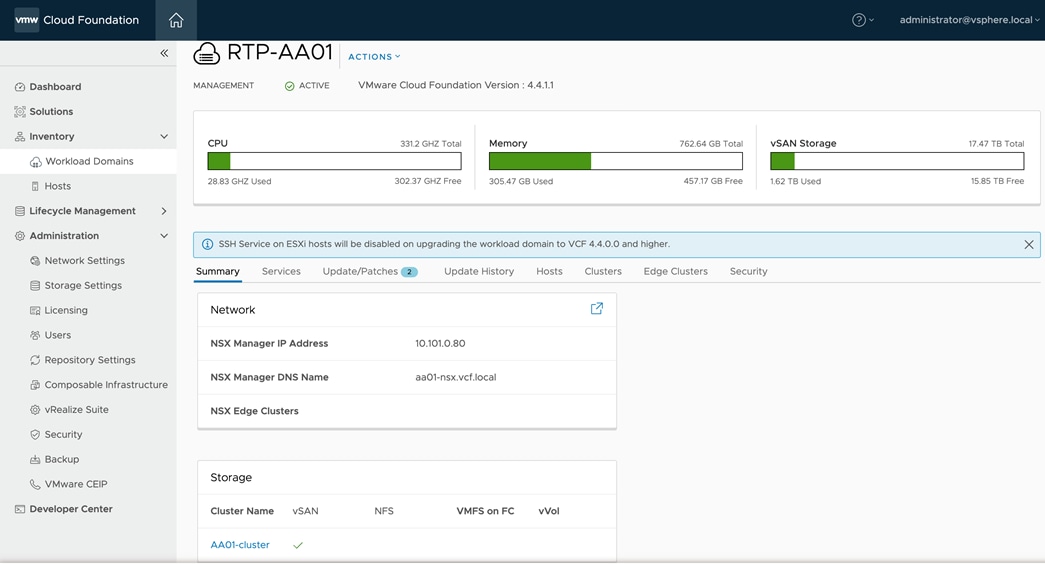
Task: Click the Network Settings icon
Action: (x=35, y=261)
